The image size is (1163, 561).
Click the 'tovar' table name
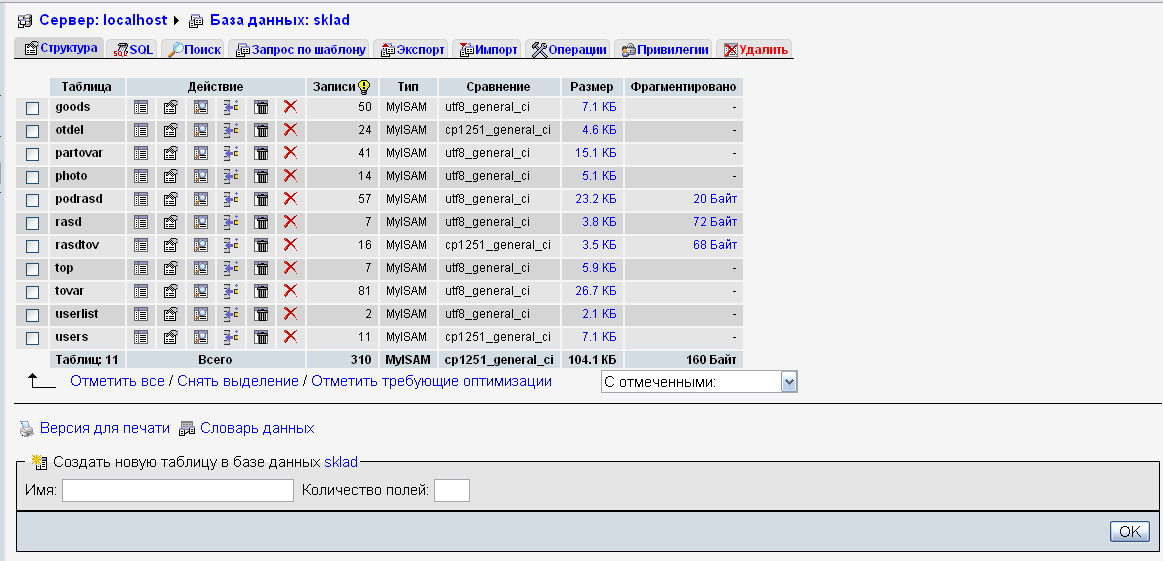coord(70,291)
